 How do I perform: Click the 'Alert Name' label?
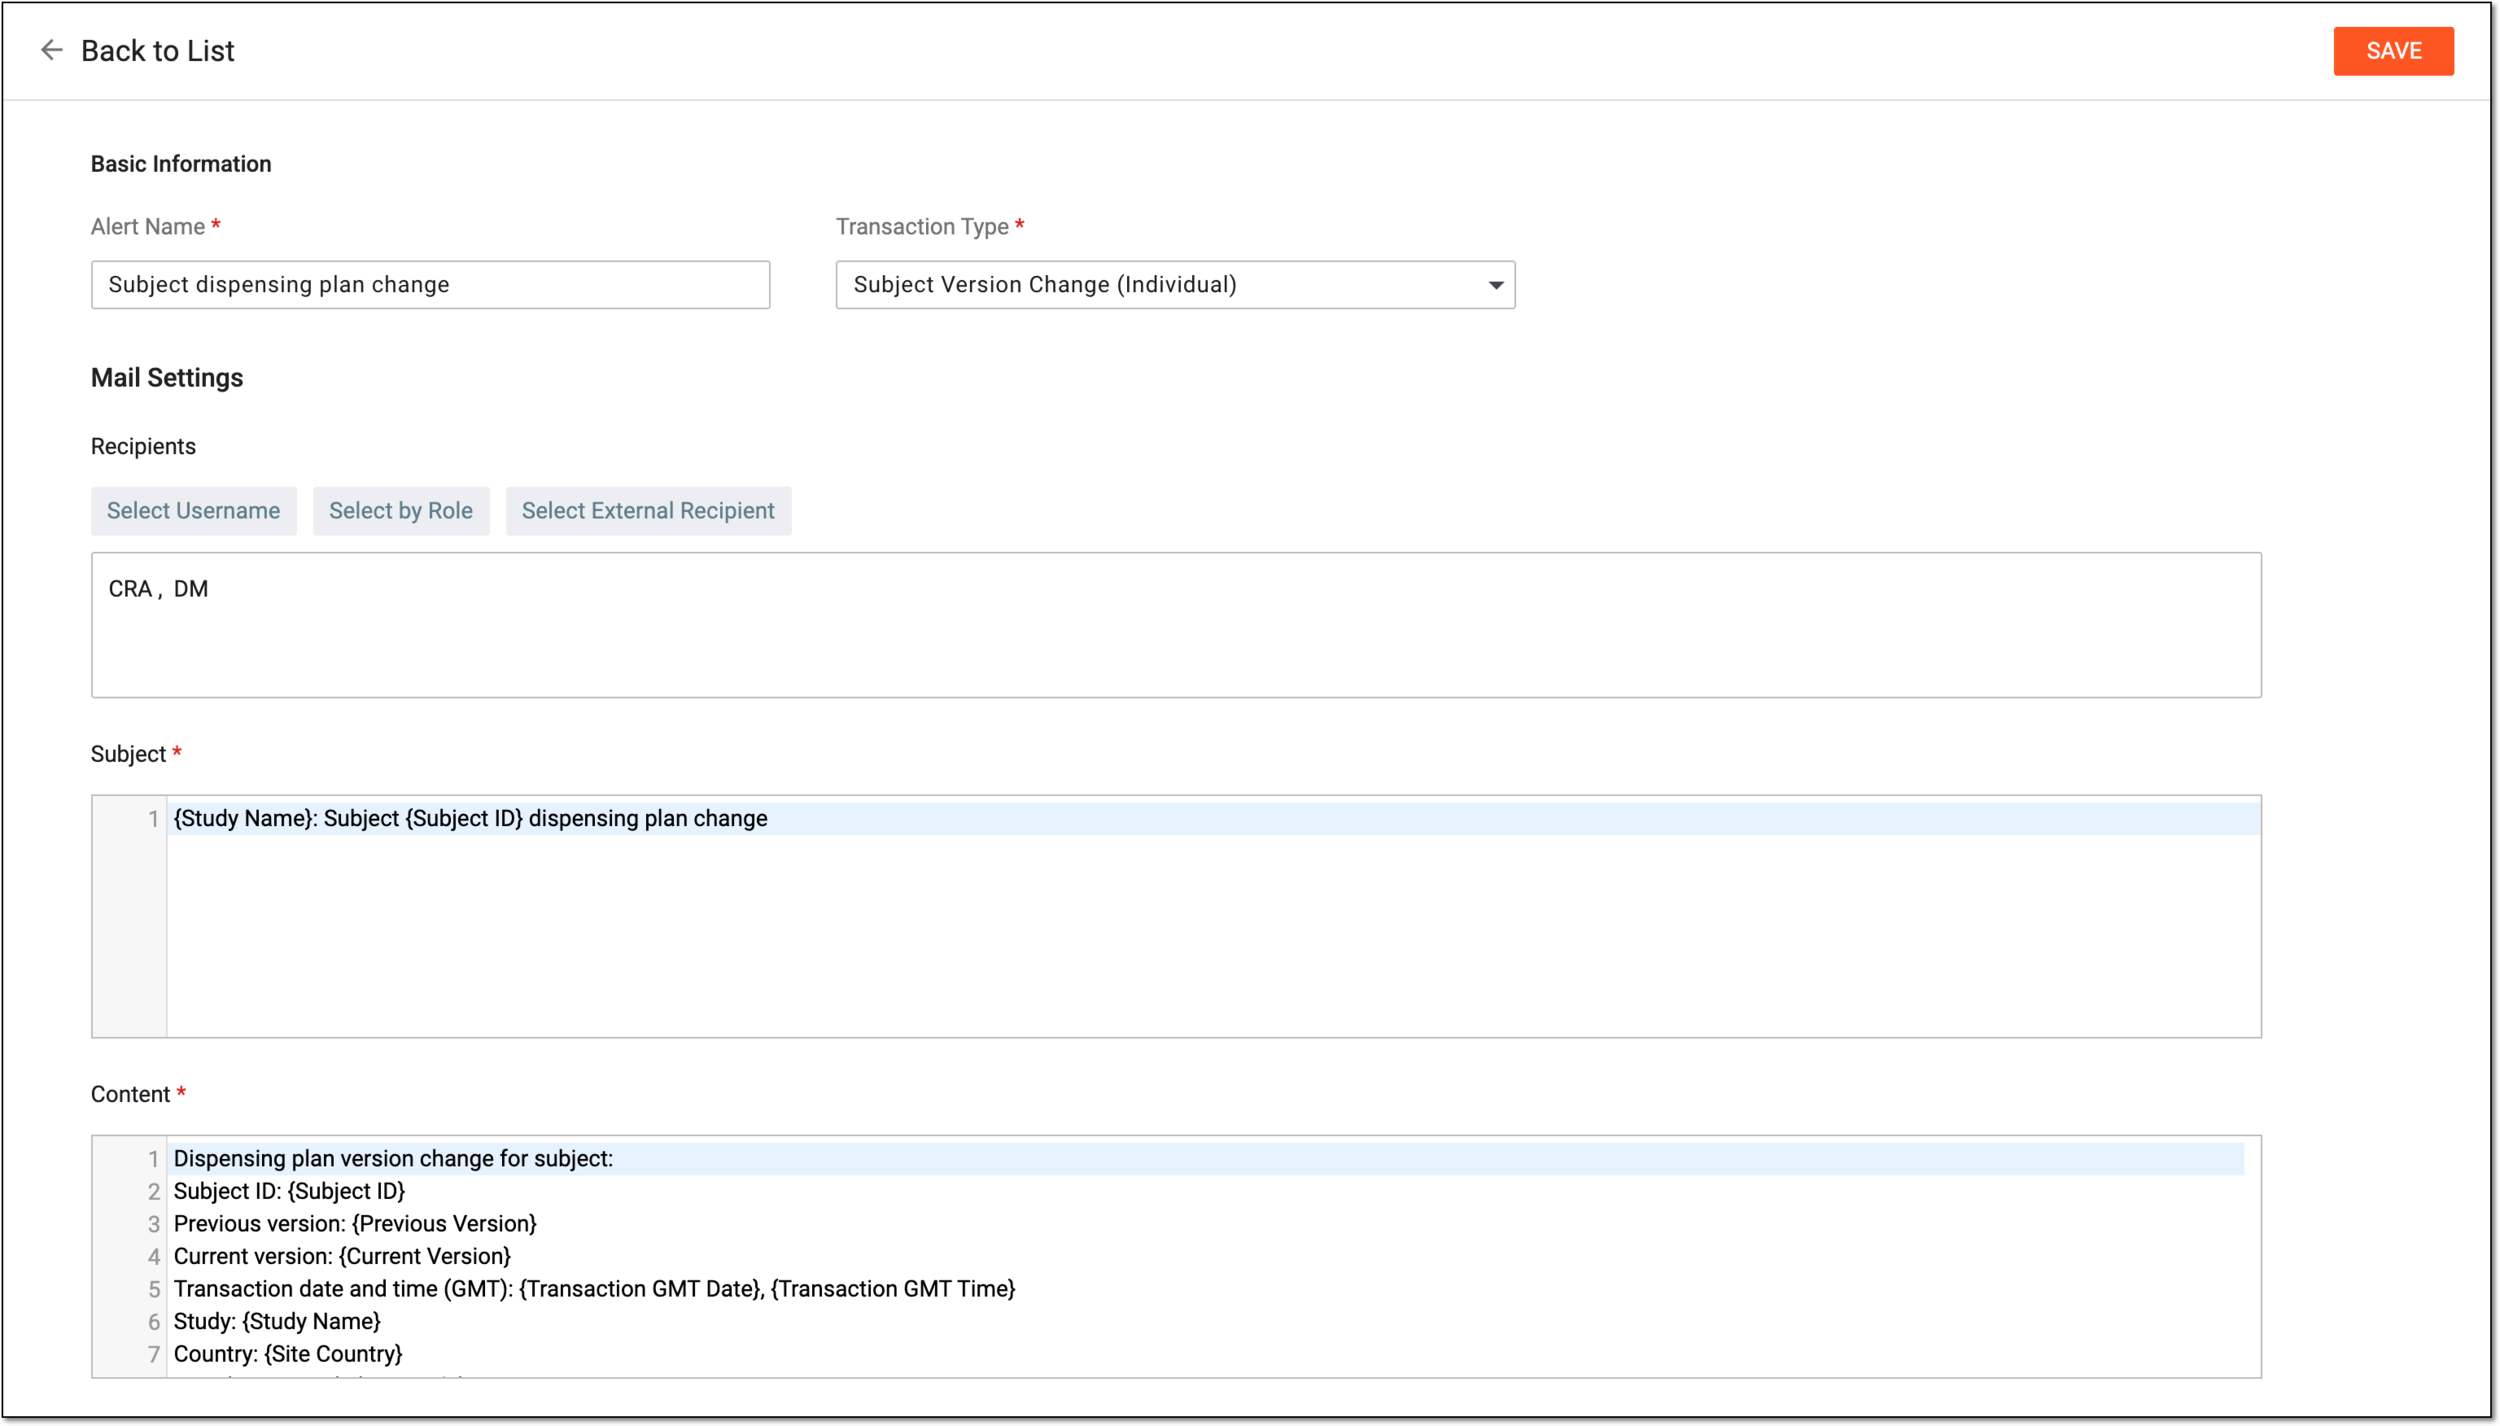pyautogui.click(x=148, y=227)
